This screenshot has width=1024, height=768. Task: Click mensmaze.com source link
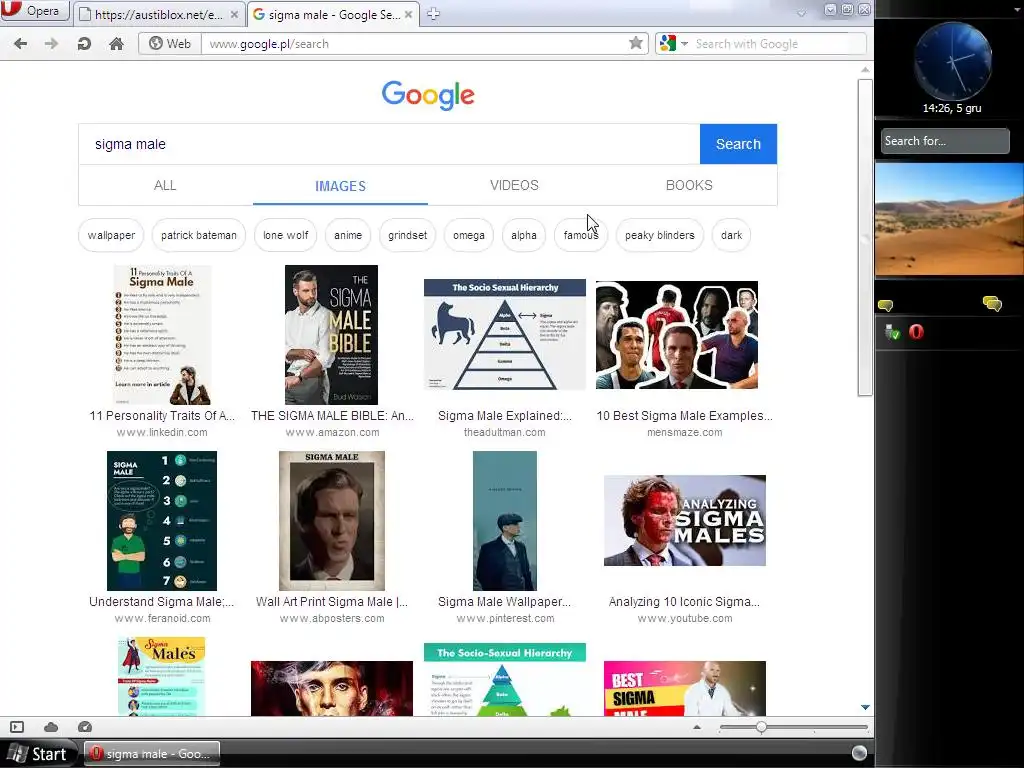684,432
